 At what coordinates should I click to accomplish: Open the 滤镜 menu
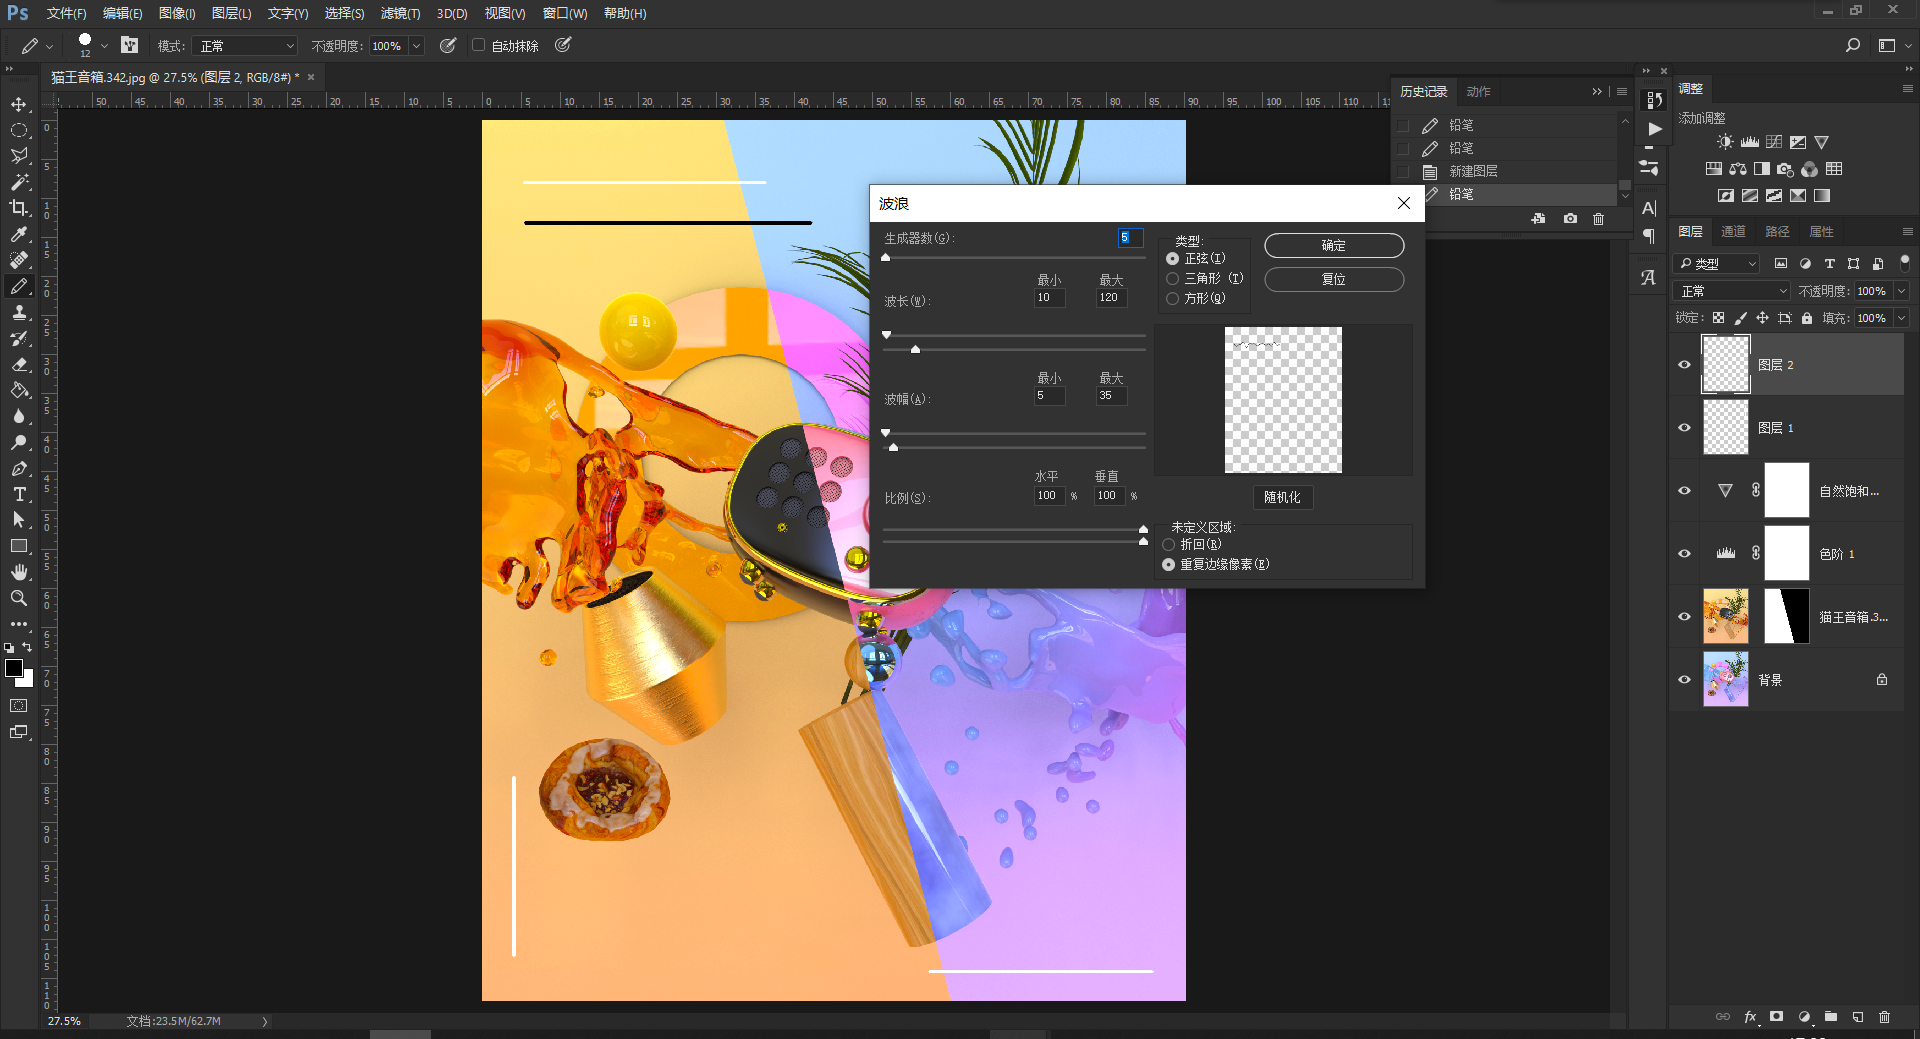pos(399,13)
